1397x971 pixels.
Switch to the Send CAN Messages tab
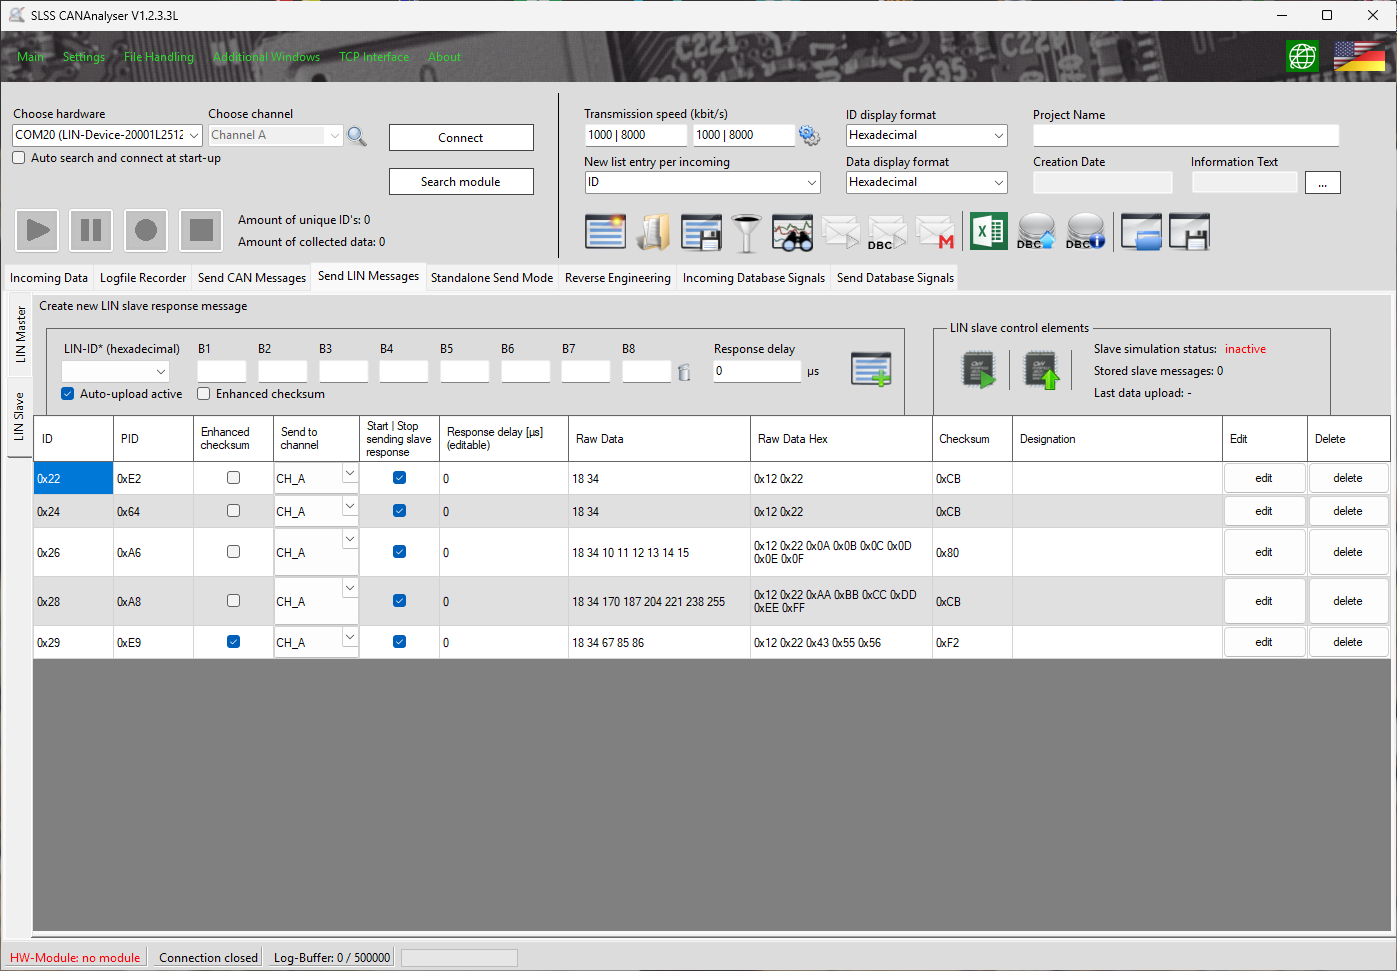pos(252,278)
